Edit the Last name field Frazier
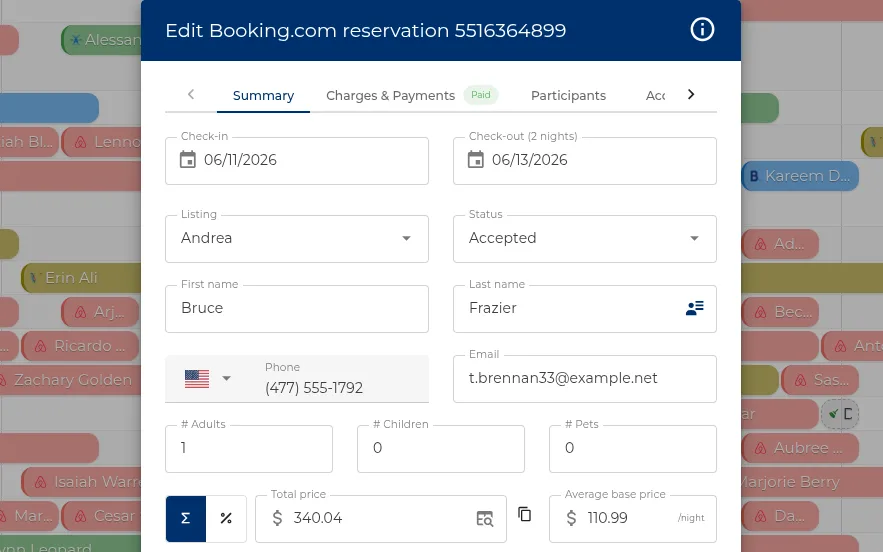883x552 pixels. pos(585,309)
